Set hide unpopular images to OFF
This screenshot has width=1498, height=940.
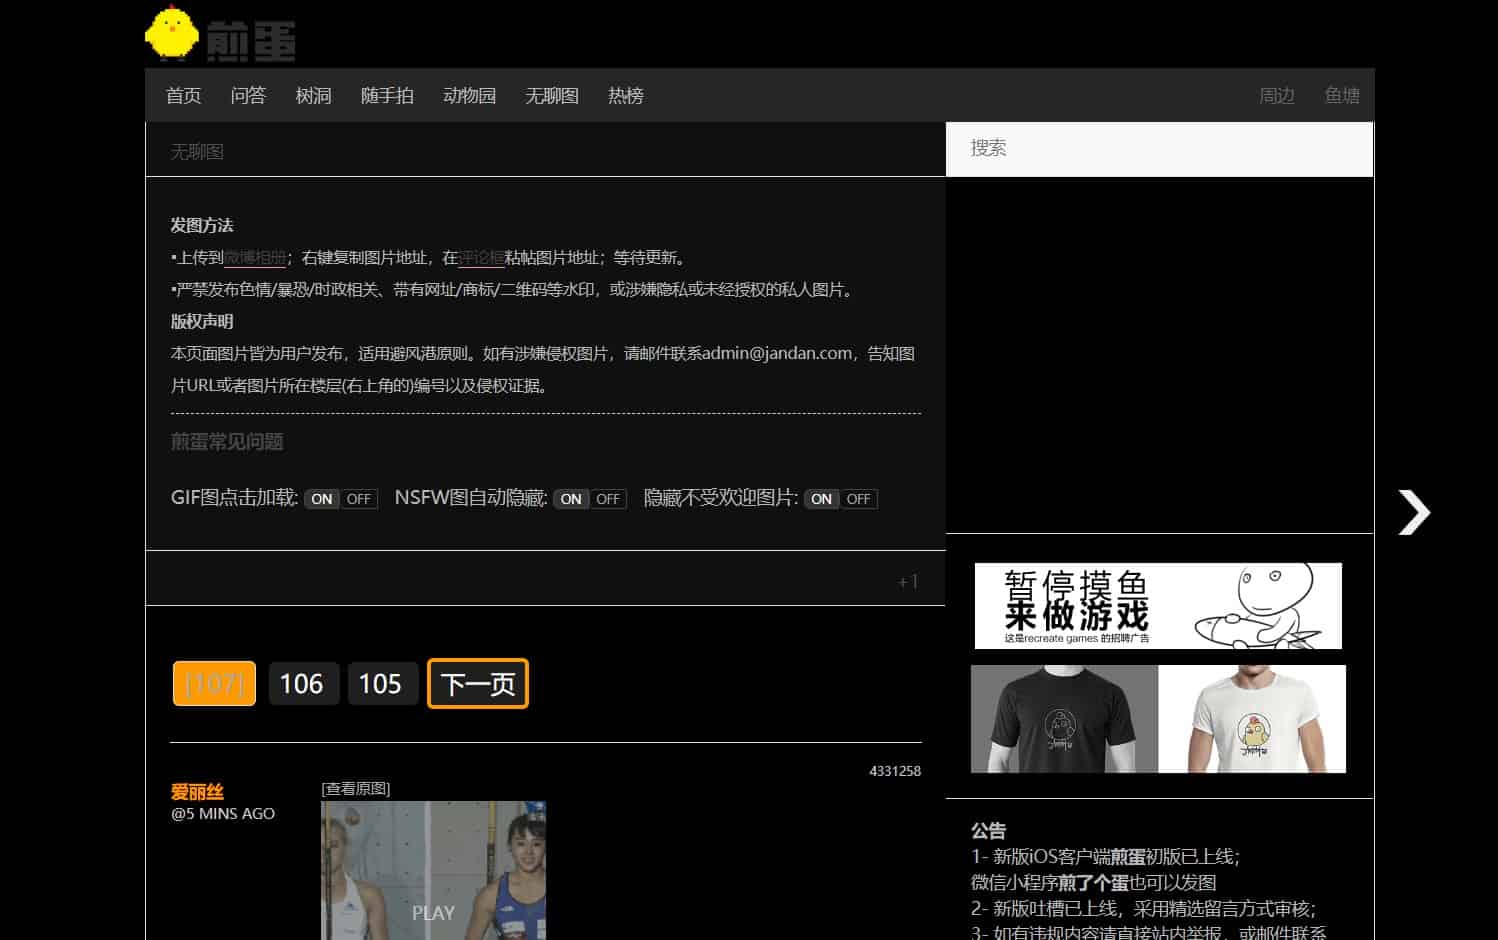click(x=858, y=499)
